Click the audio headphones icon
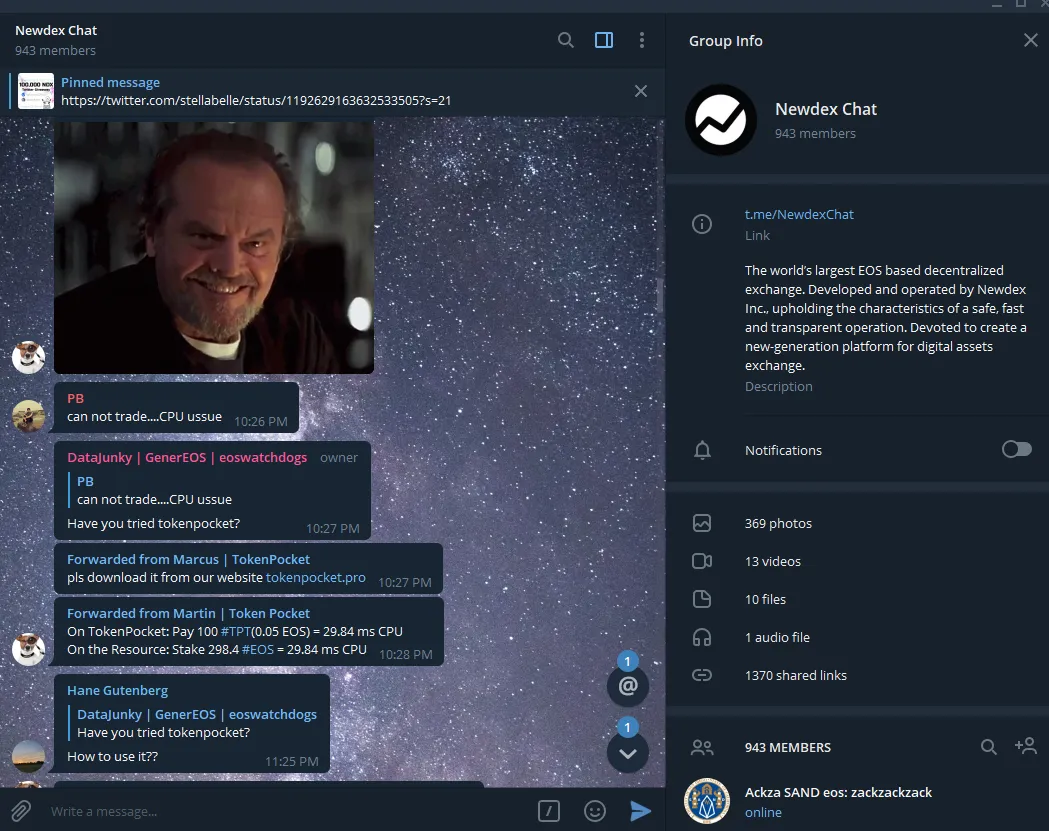The width and height of the screenshot is (1049, 831). pyautogui.click(x=702, y=637)
